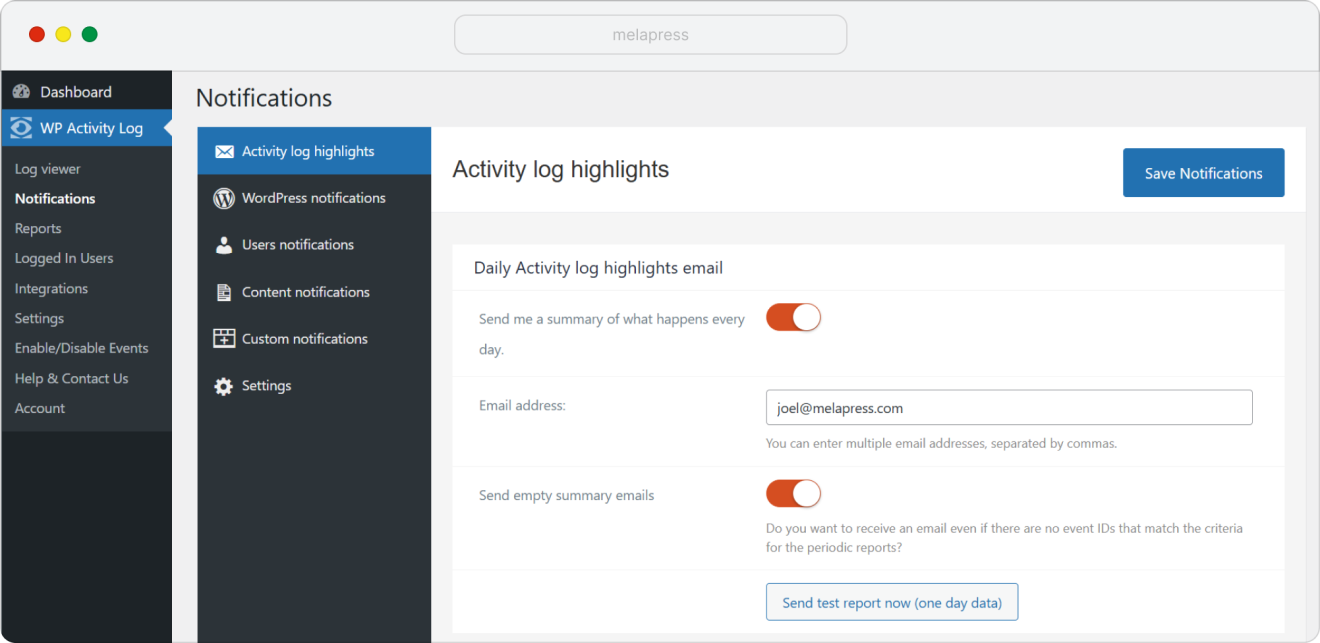The image size is (1320, 643).
Task: Click the yellow minimize window button
Action: (63, 34)
